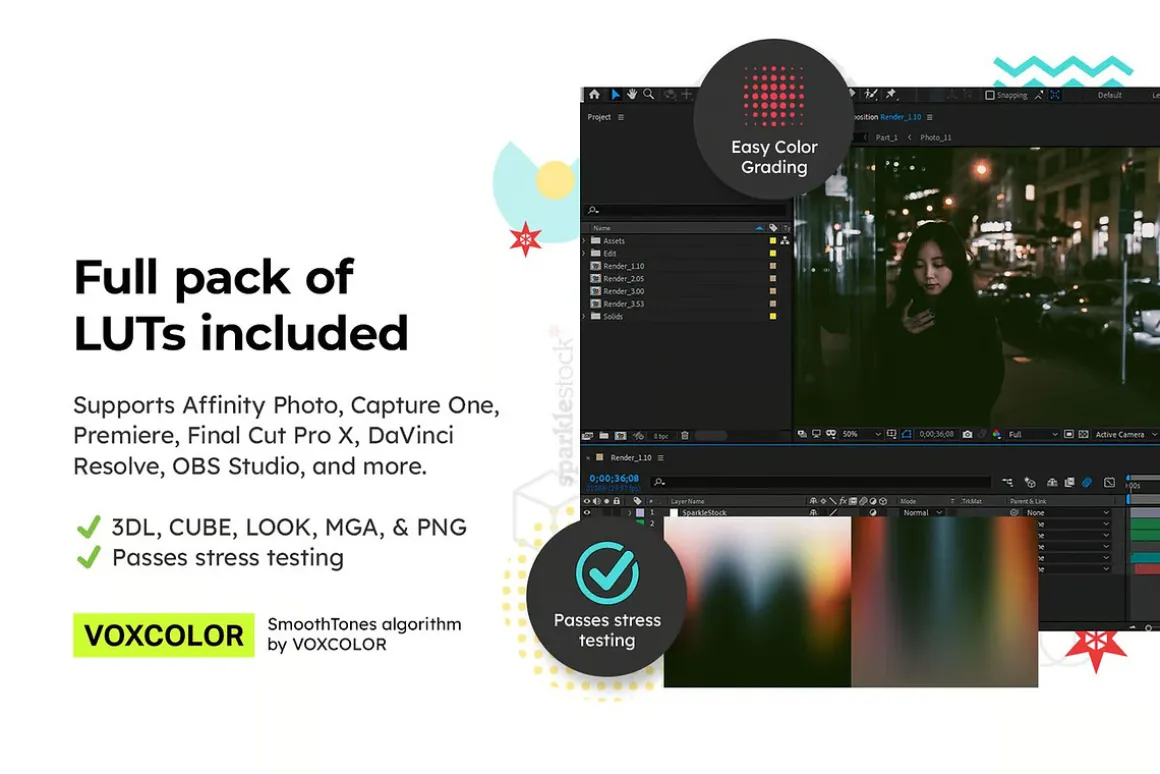Screen dimensions: 1160x774
Task: Click the shy layers hide icon in timeline
Action: (x=1052, y=482)
